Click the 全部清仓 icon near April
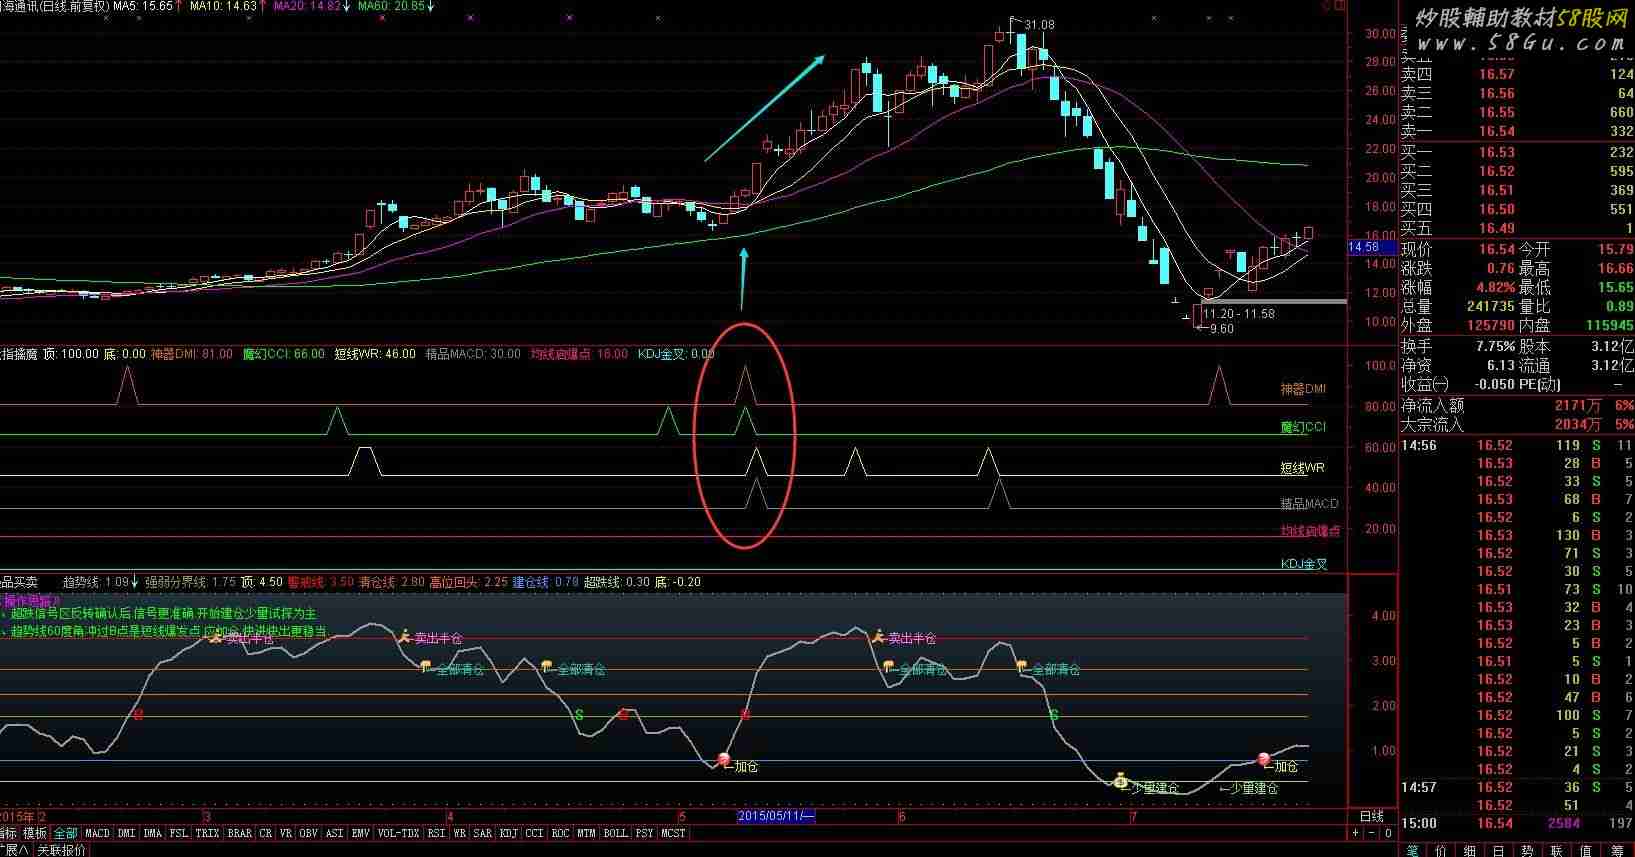Image resolution: width=1635 pixels, height=857 pixels. pos(426,667)
